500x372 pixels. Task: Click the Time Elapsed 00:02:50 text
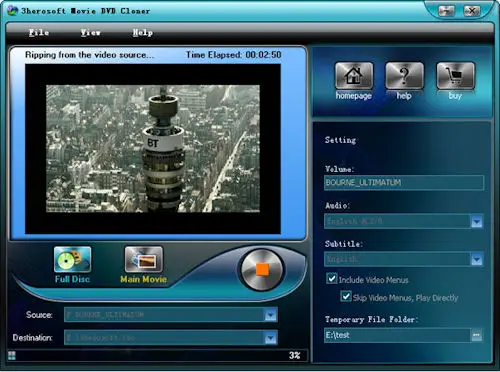point(234,55)
